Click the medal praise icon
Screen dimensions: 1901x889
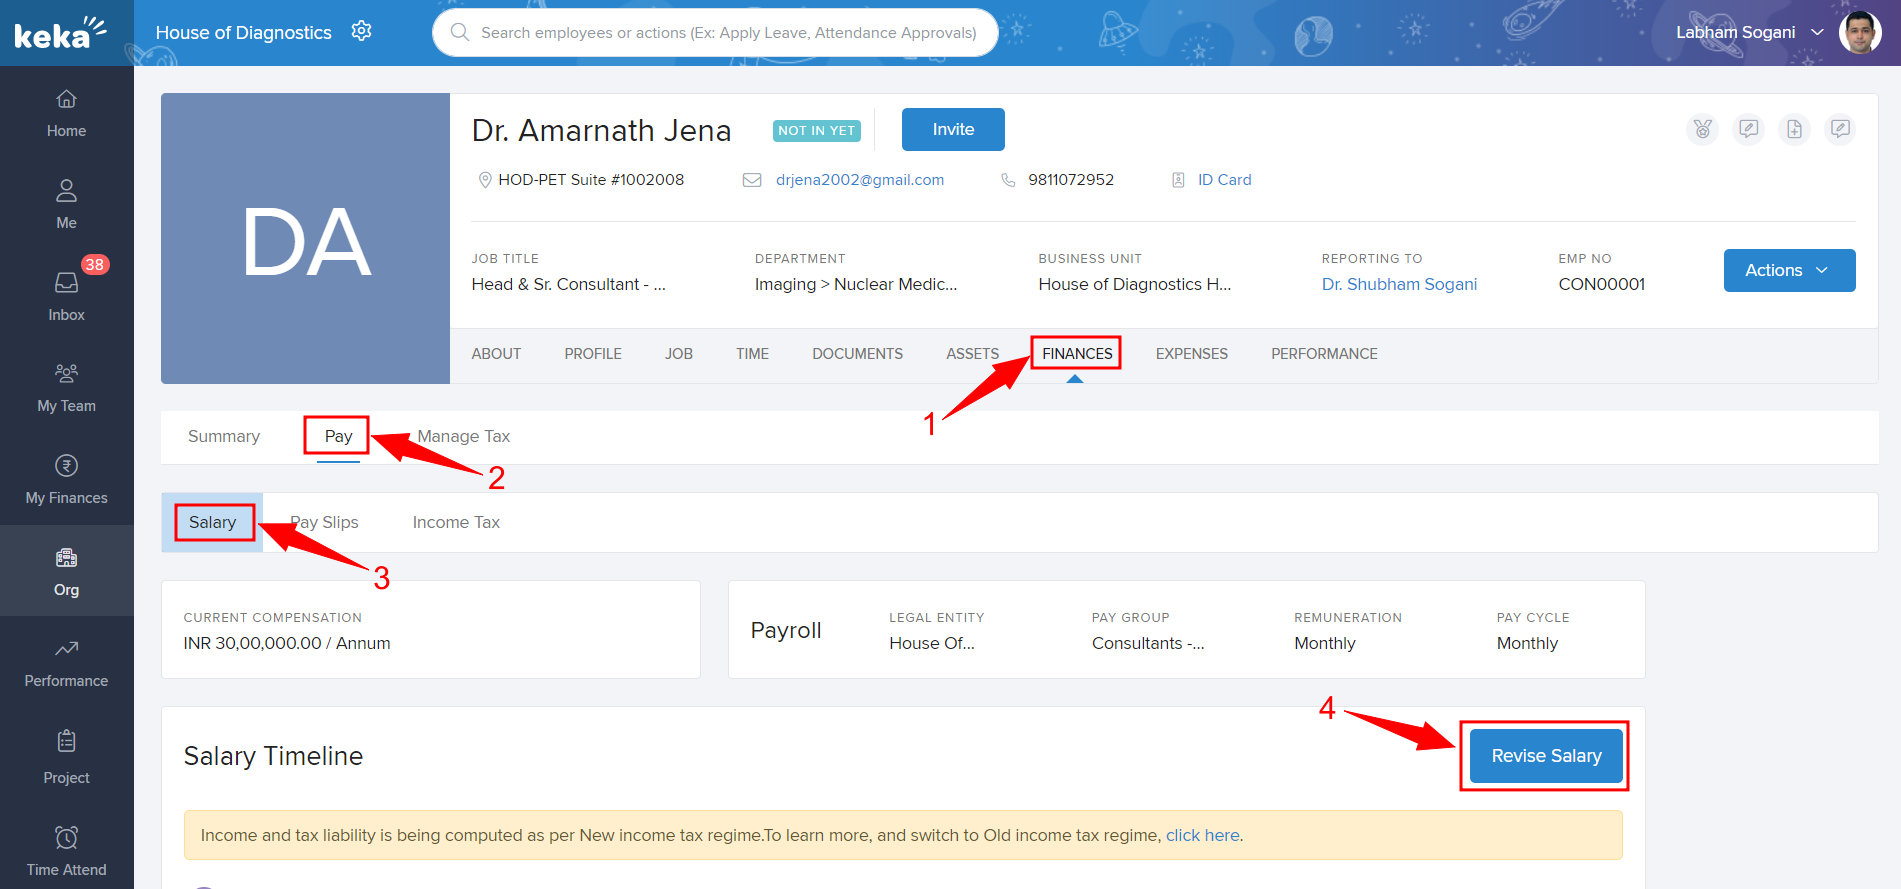coord(1702,129)
